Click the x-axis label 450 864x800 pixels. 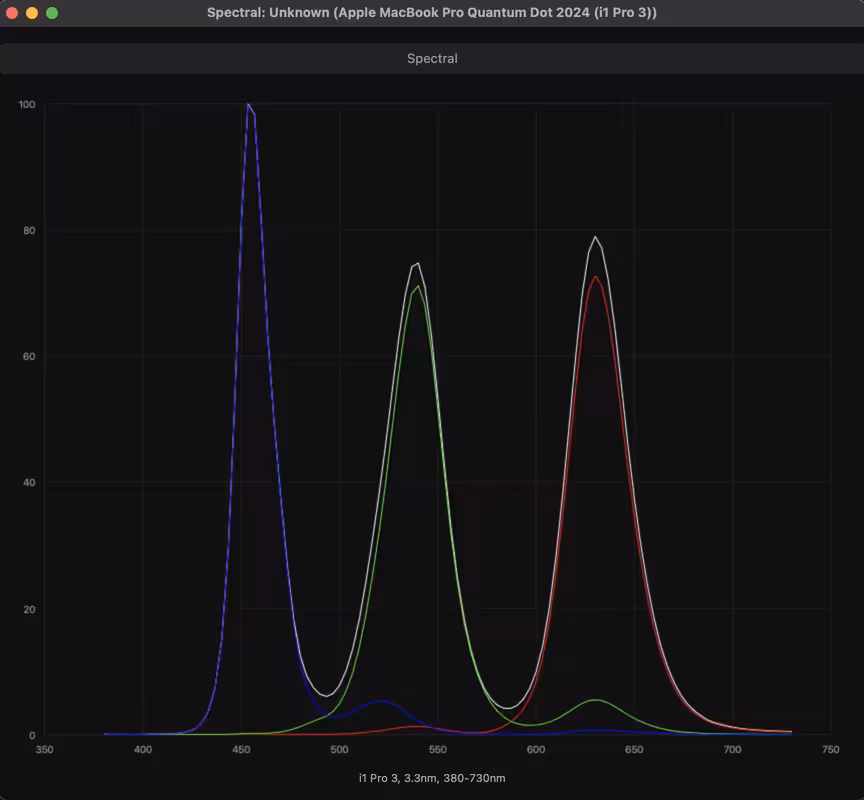click(241, 749)
